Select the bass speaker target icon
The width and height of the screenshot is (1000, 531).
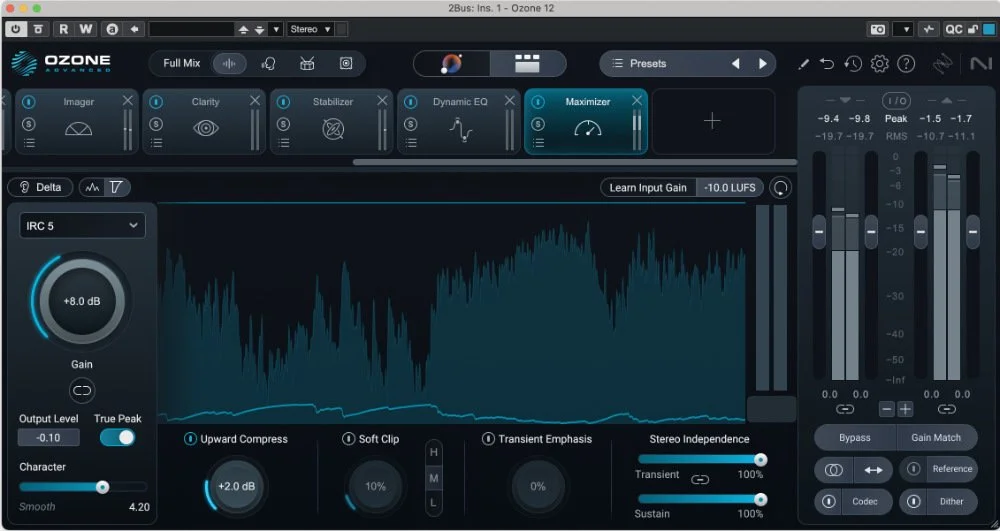346,64
